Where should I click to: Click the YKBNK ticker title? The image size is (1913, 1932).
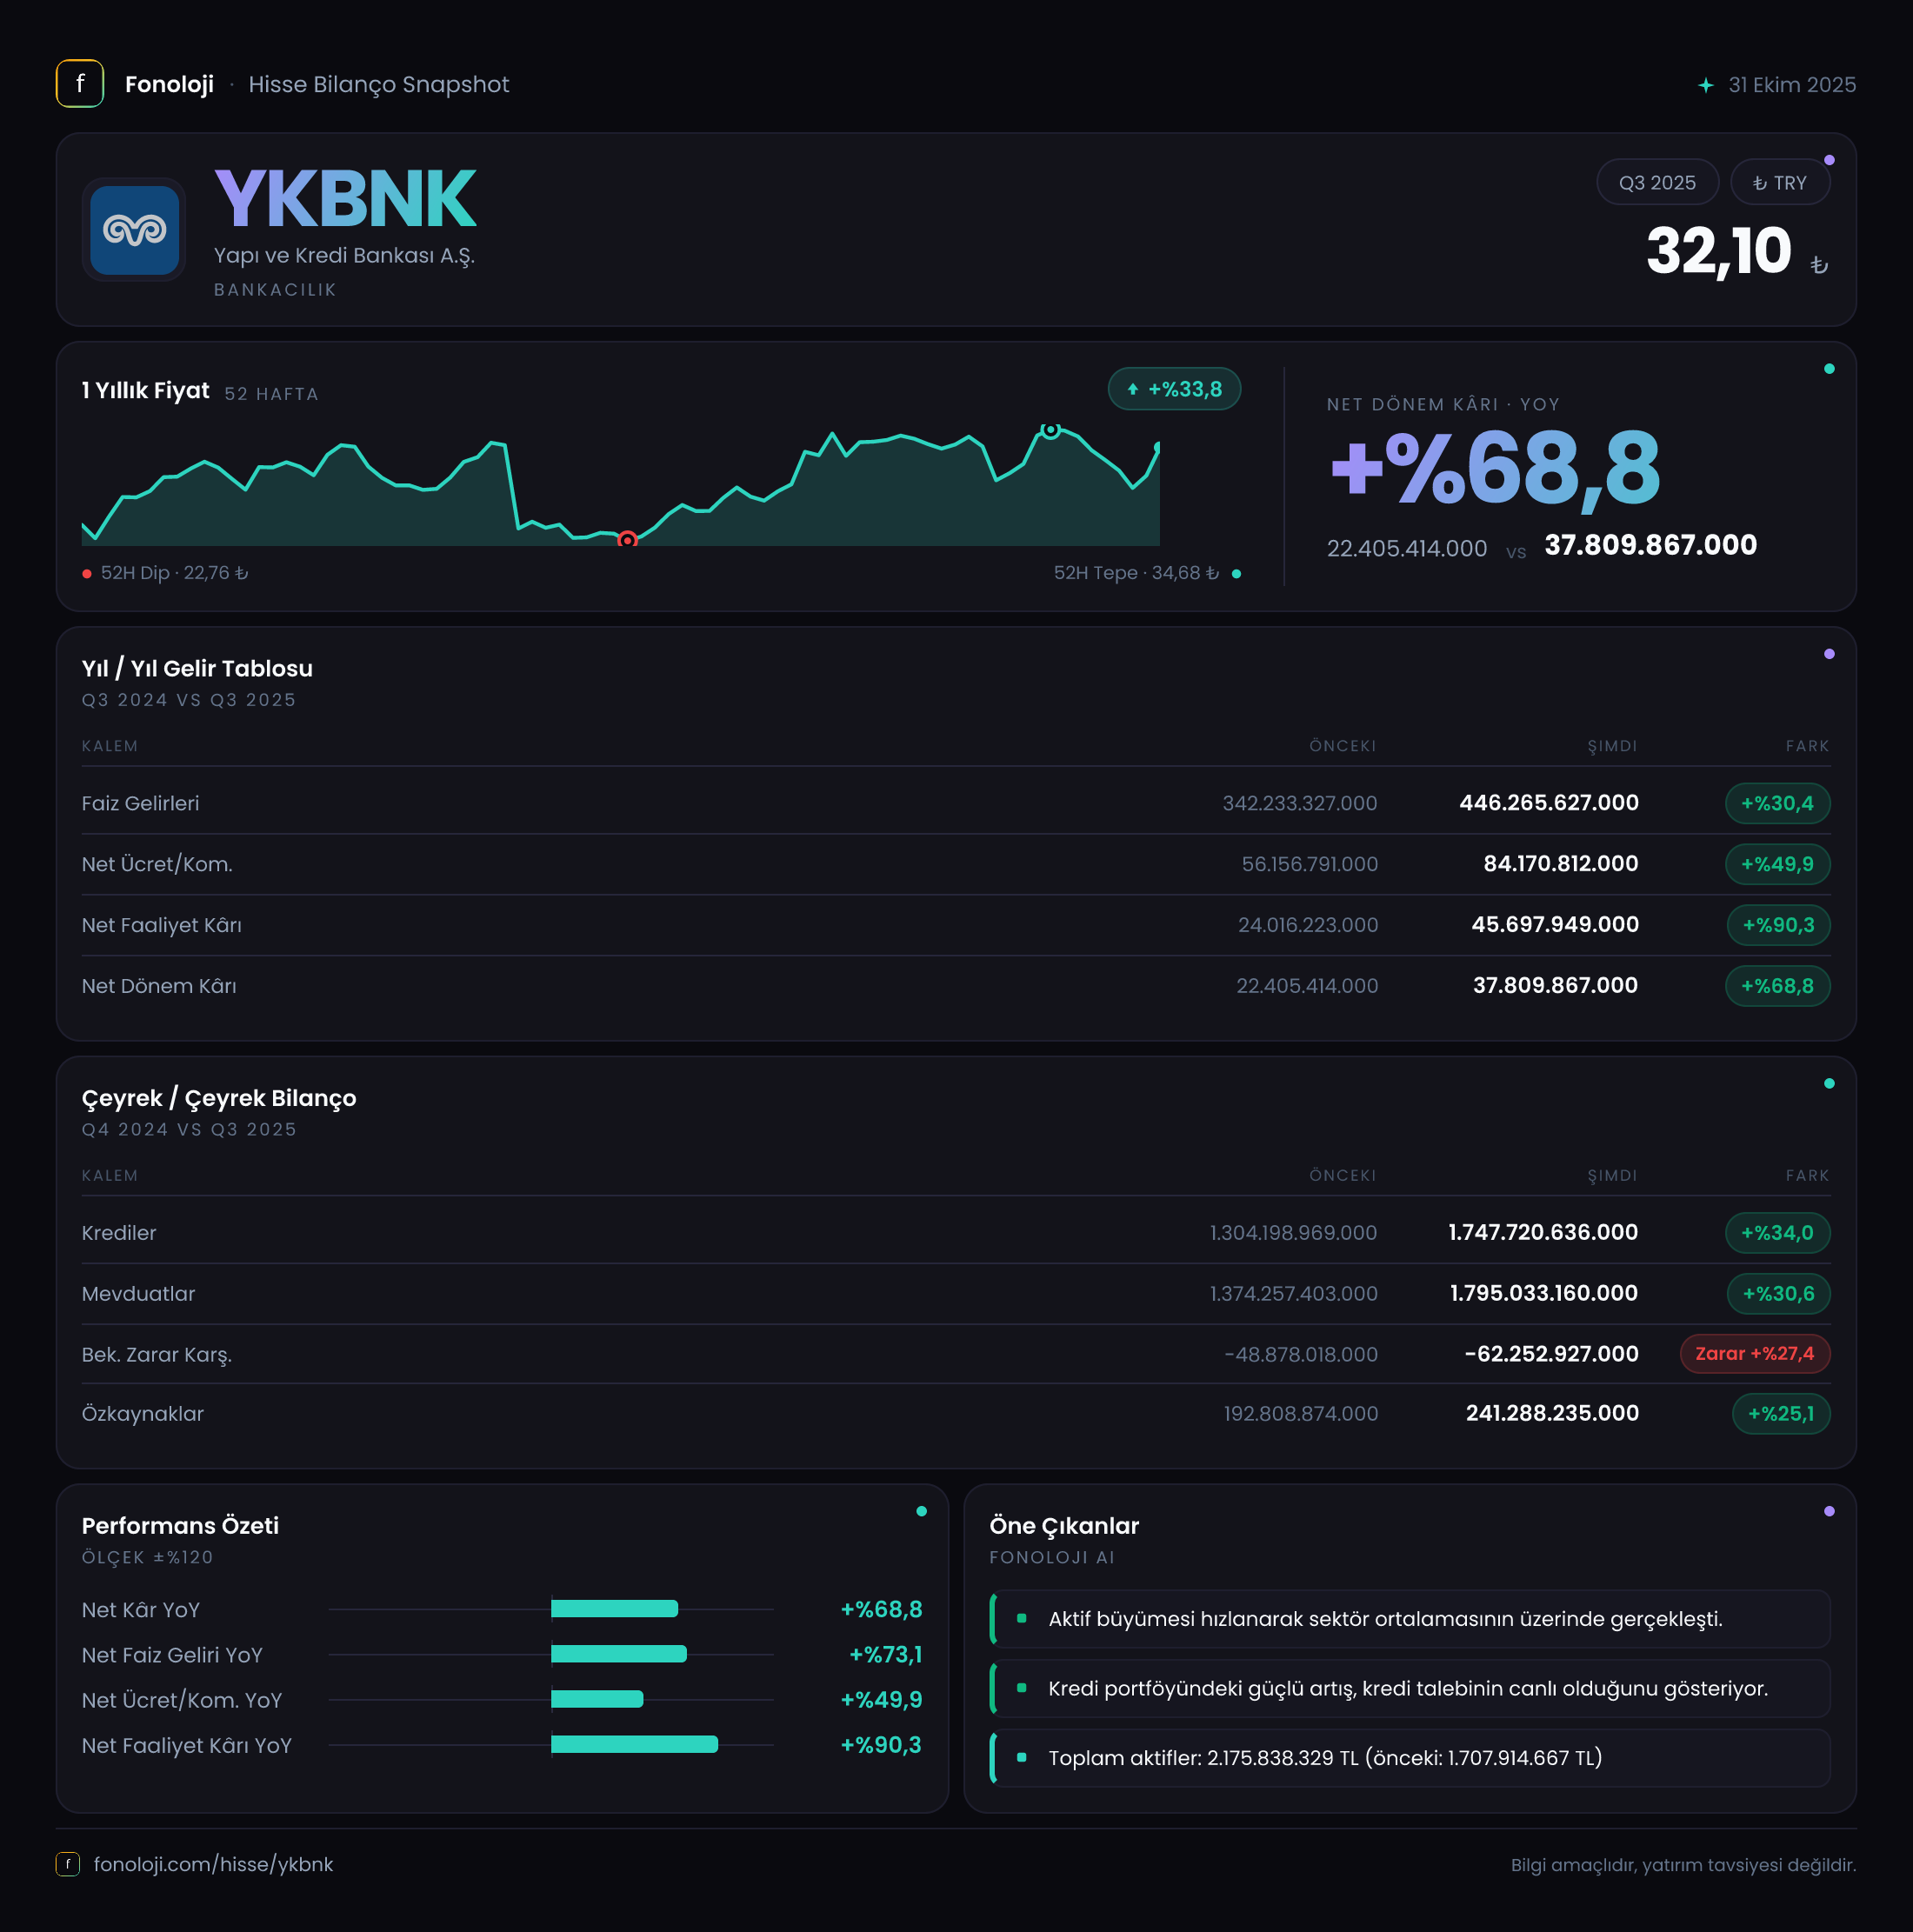coord(345,199)
